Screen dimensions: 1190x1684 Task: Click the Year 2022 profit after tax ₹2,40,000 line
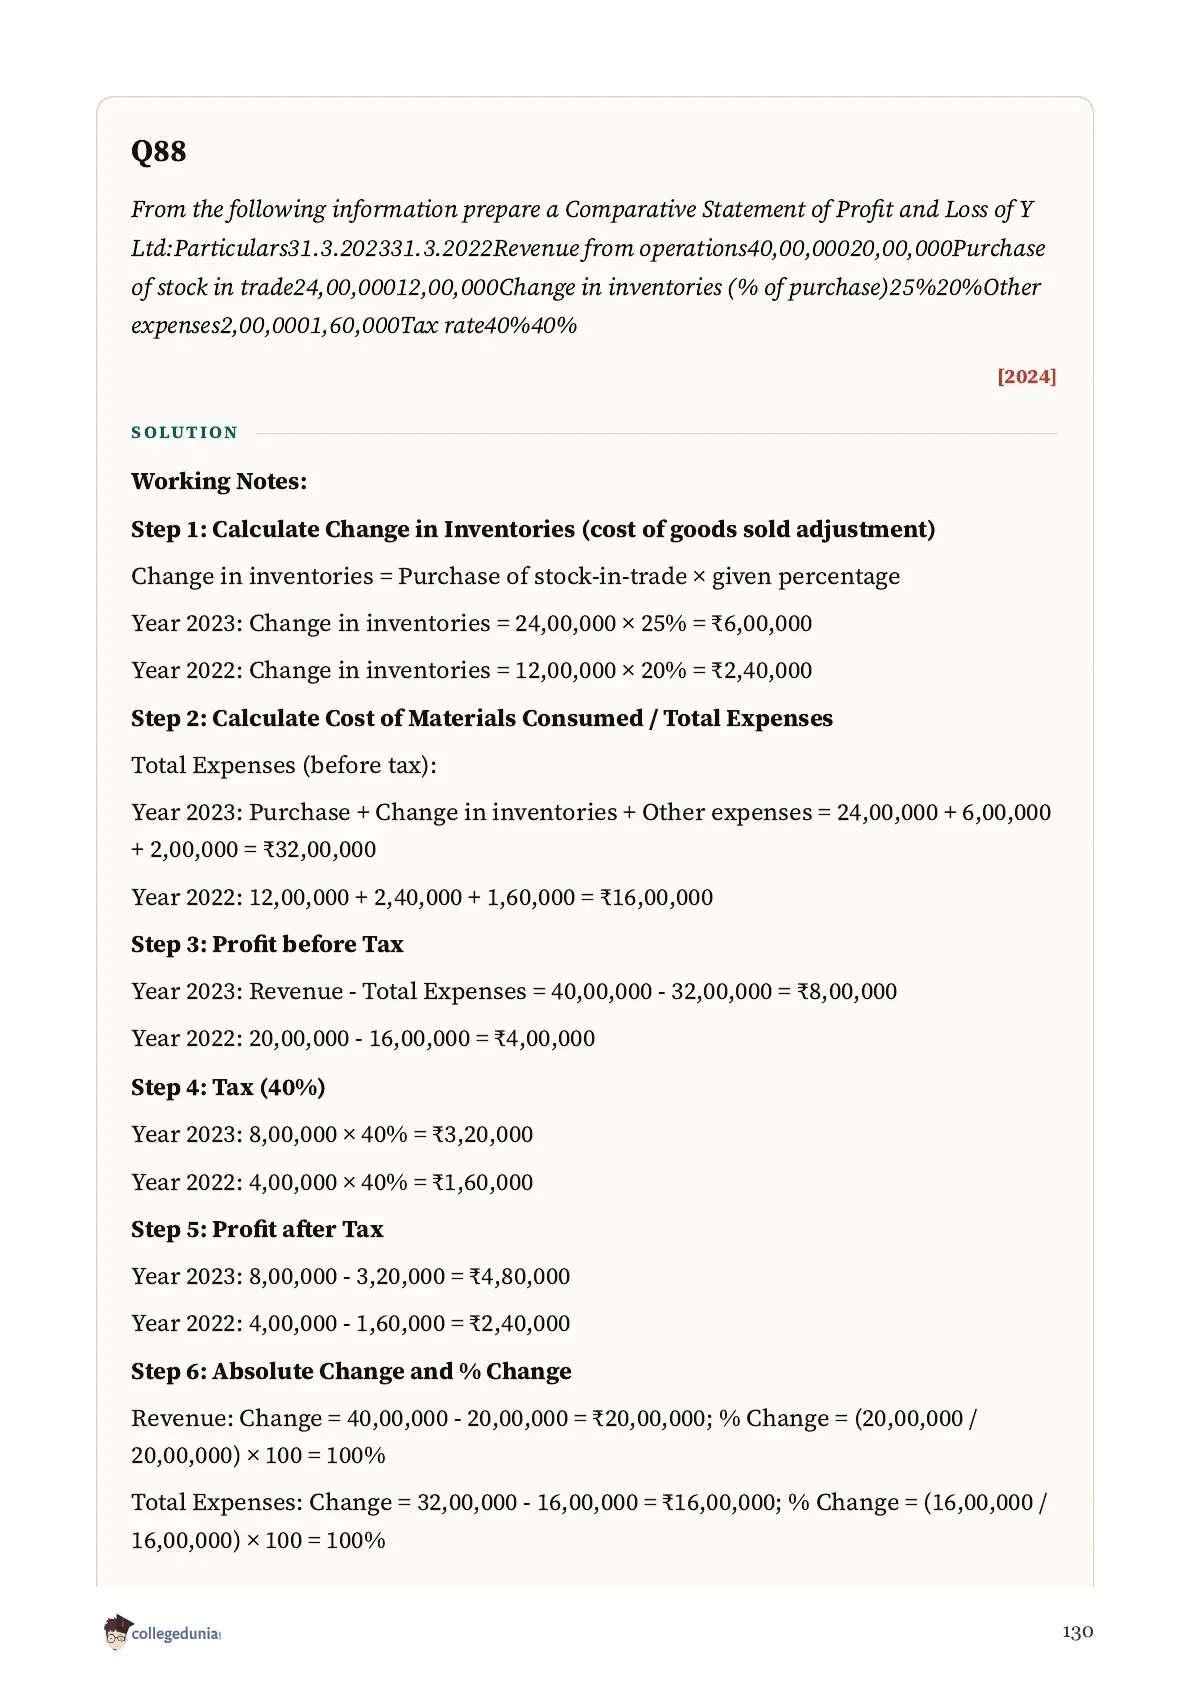[351, 1323]
